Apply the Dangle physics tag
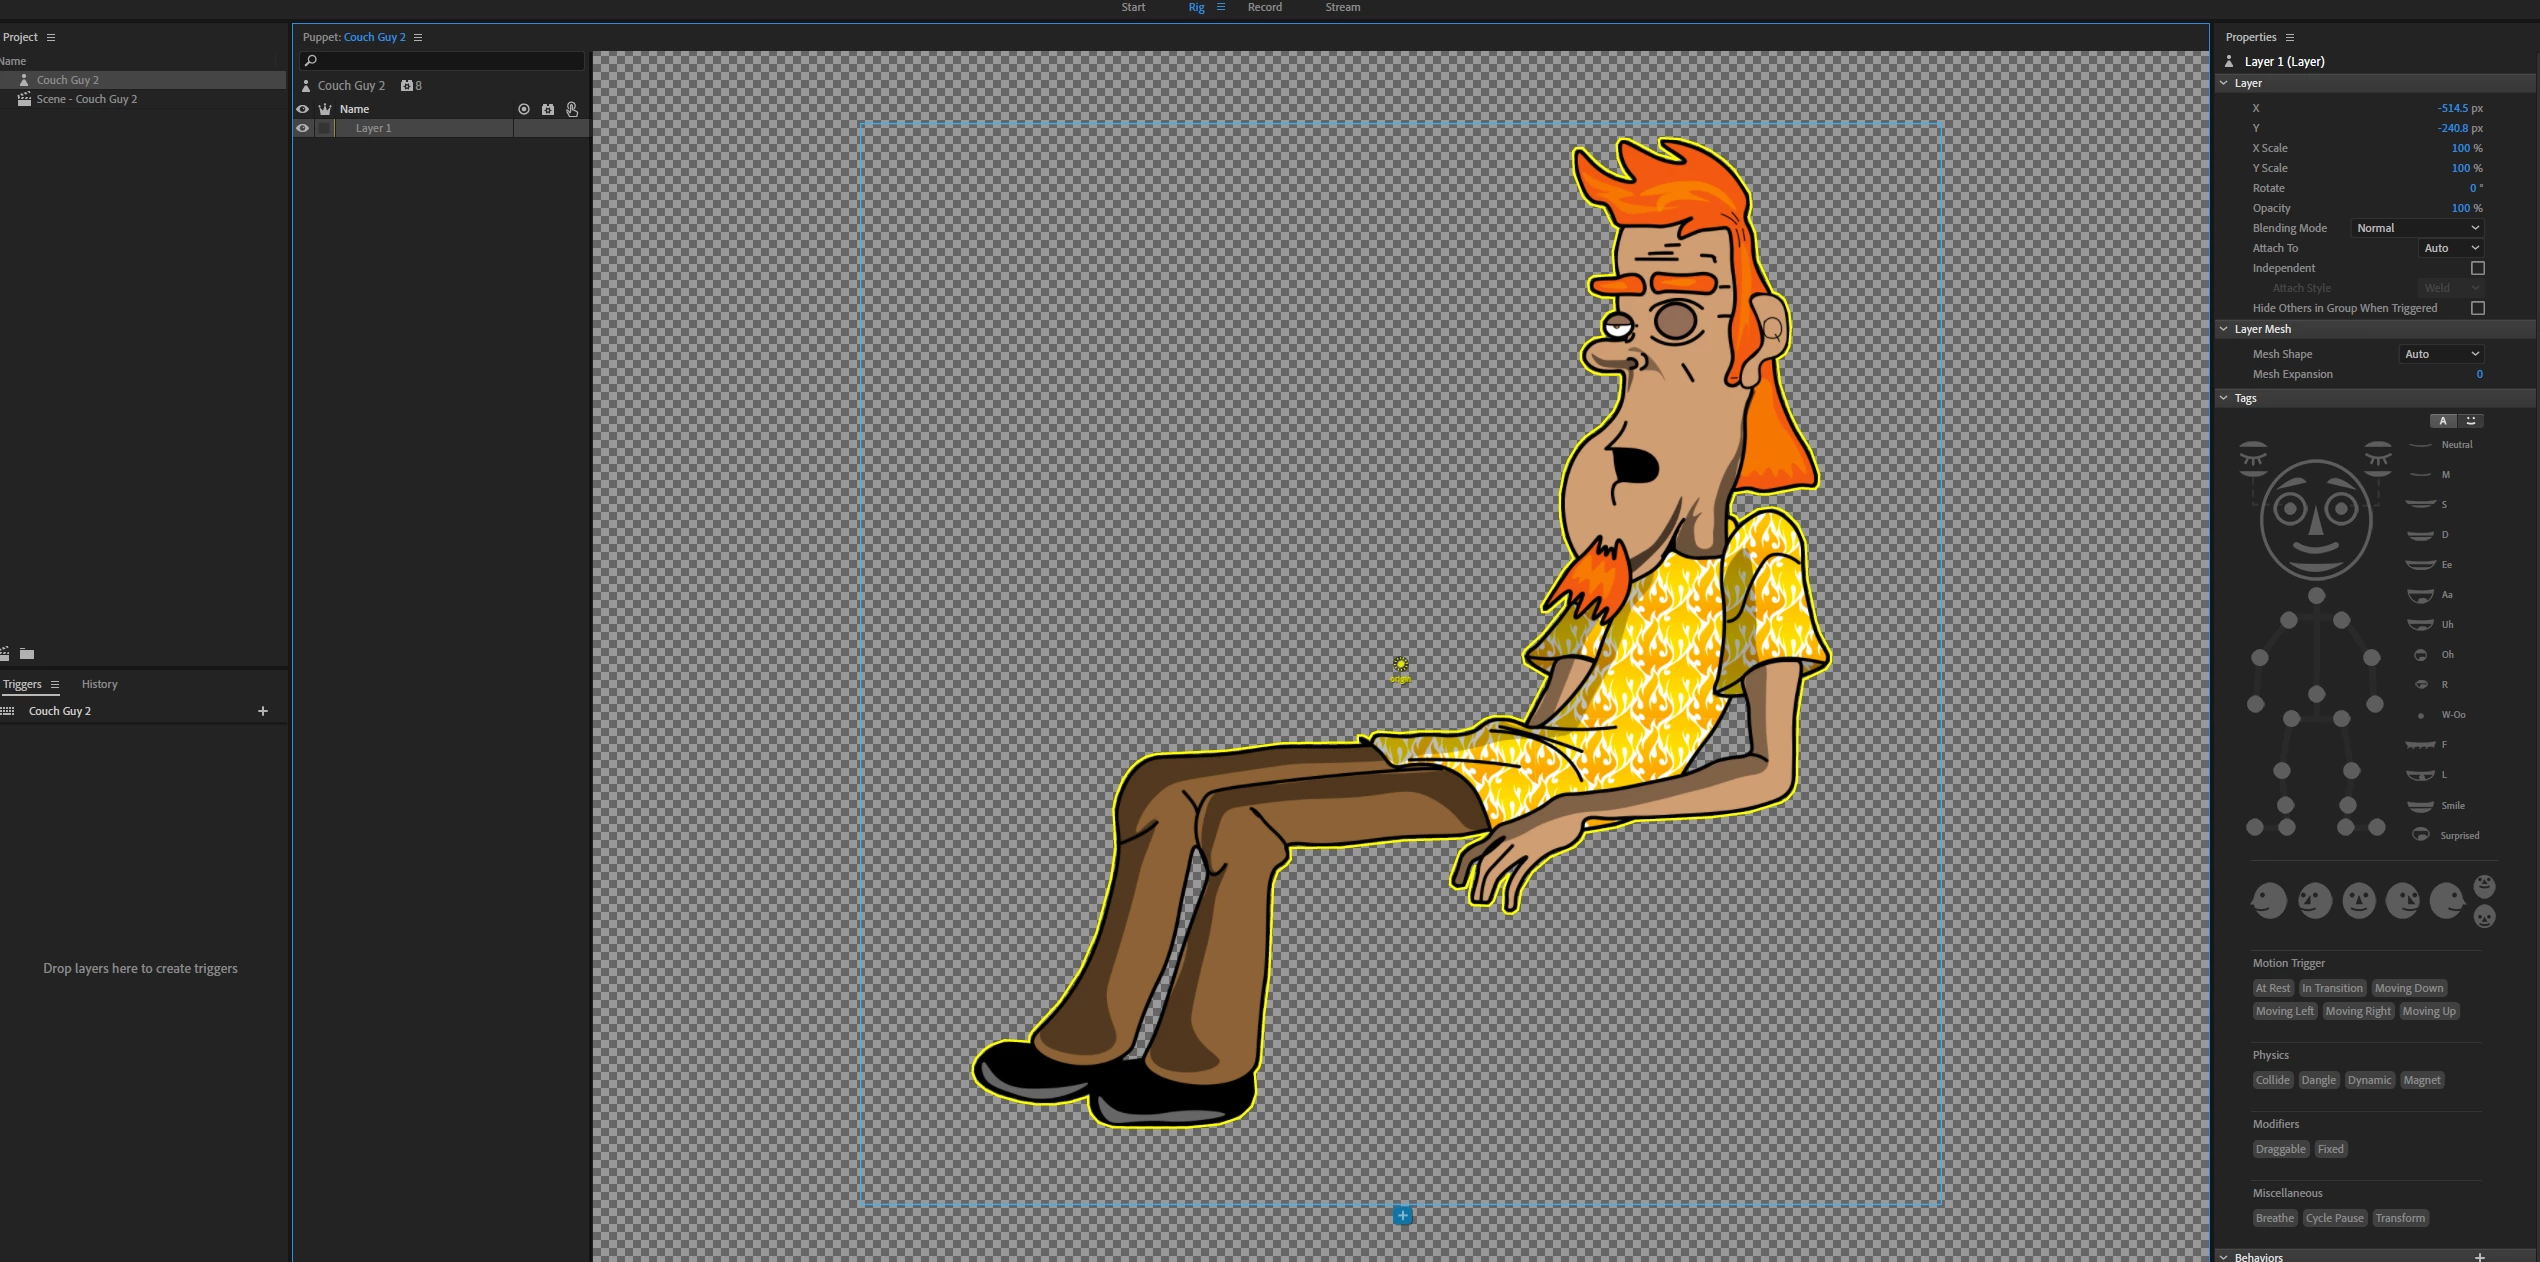The height and width of the screenshot is (1262, 2540). pos(2318,1080)
